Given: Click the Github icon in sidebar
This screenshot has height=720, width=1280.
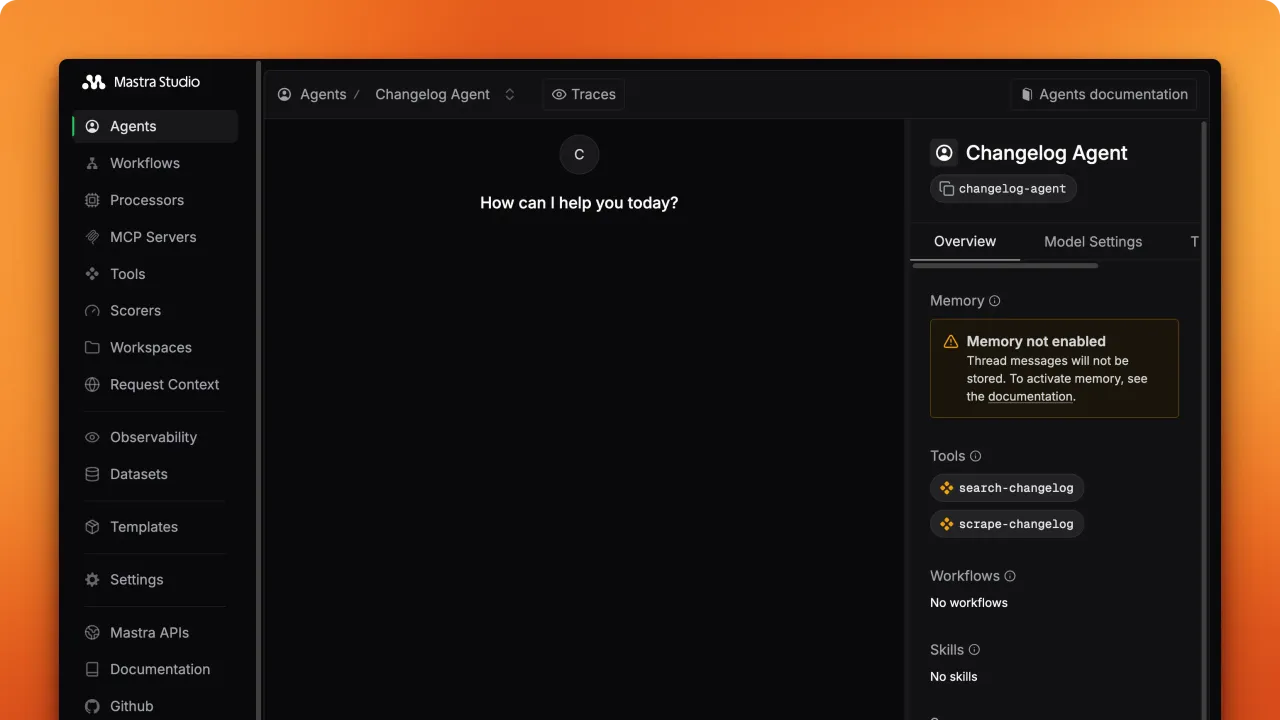Looking at the screenshot, I should pyautogui.click(x=92, y=706).
